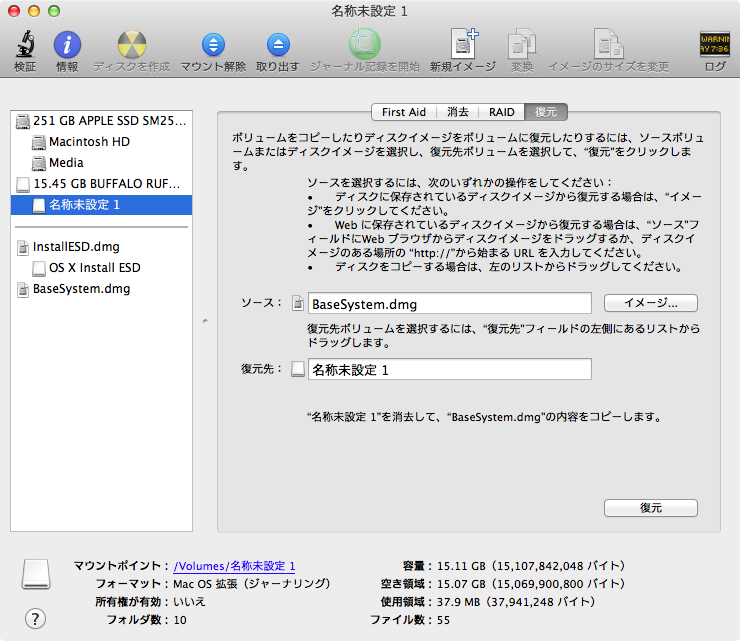740x641 pixels.
Task: Click the 容量 15.11 GB capacity value
Action: pos(531,566)
